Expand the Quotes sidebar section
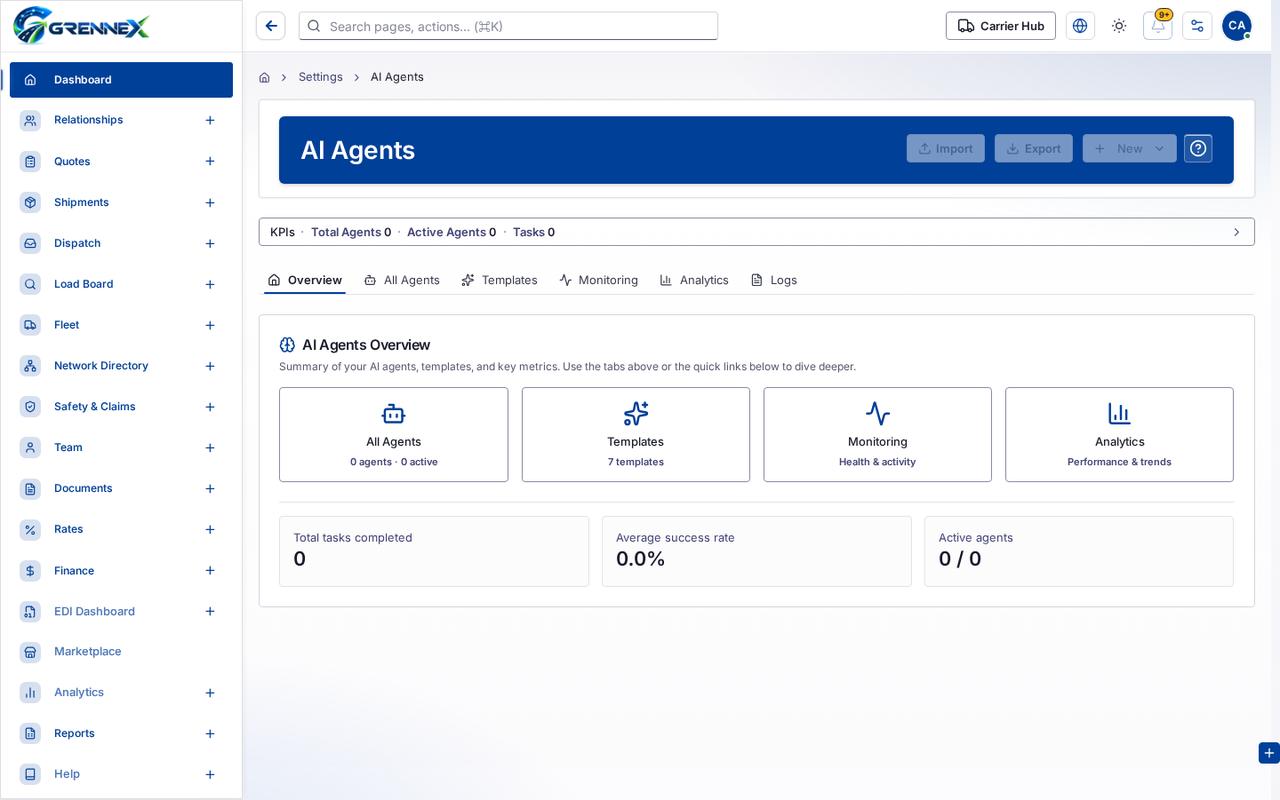The image size is (1280, 800). (x=210, y=161)
